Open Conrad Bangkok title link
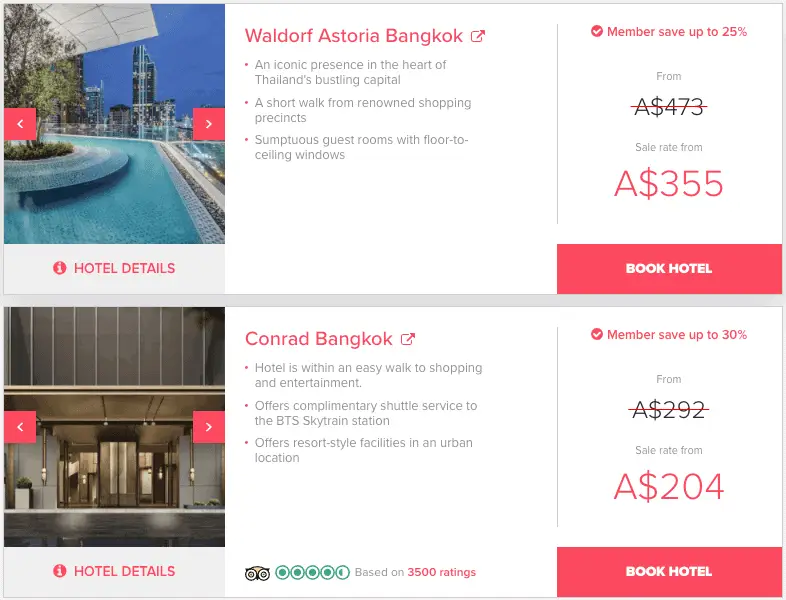Image resolution: width=786 pixels, height=600 pixels. (319, 339)
